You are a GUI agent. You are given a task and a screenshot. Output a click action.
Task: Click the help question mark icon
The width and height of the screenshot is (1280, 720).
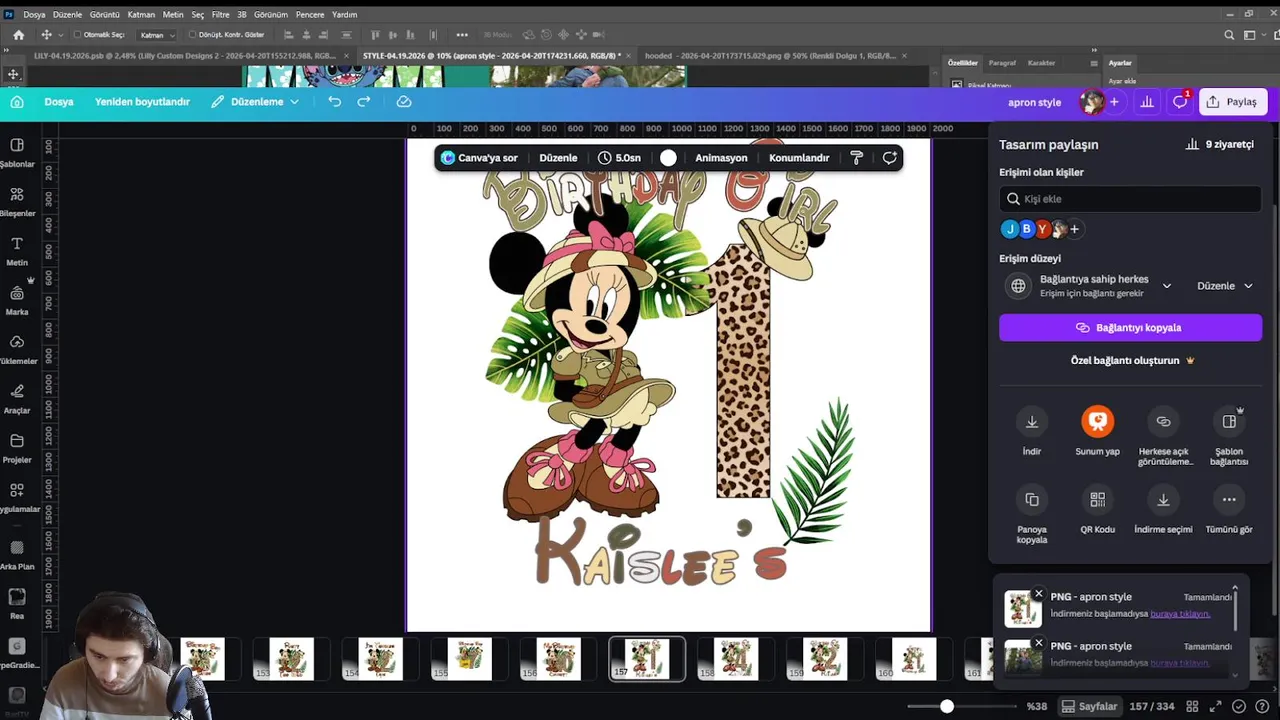pyautogui.click(x=1262, y=706)
